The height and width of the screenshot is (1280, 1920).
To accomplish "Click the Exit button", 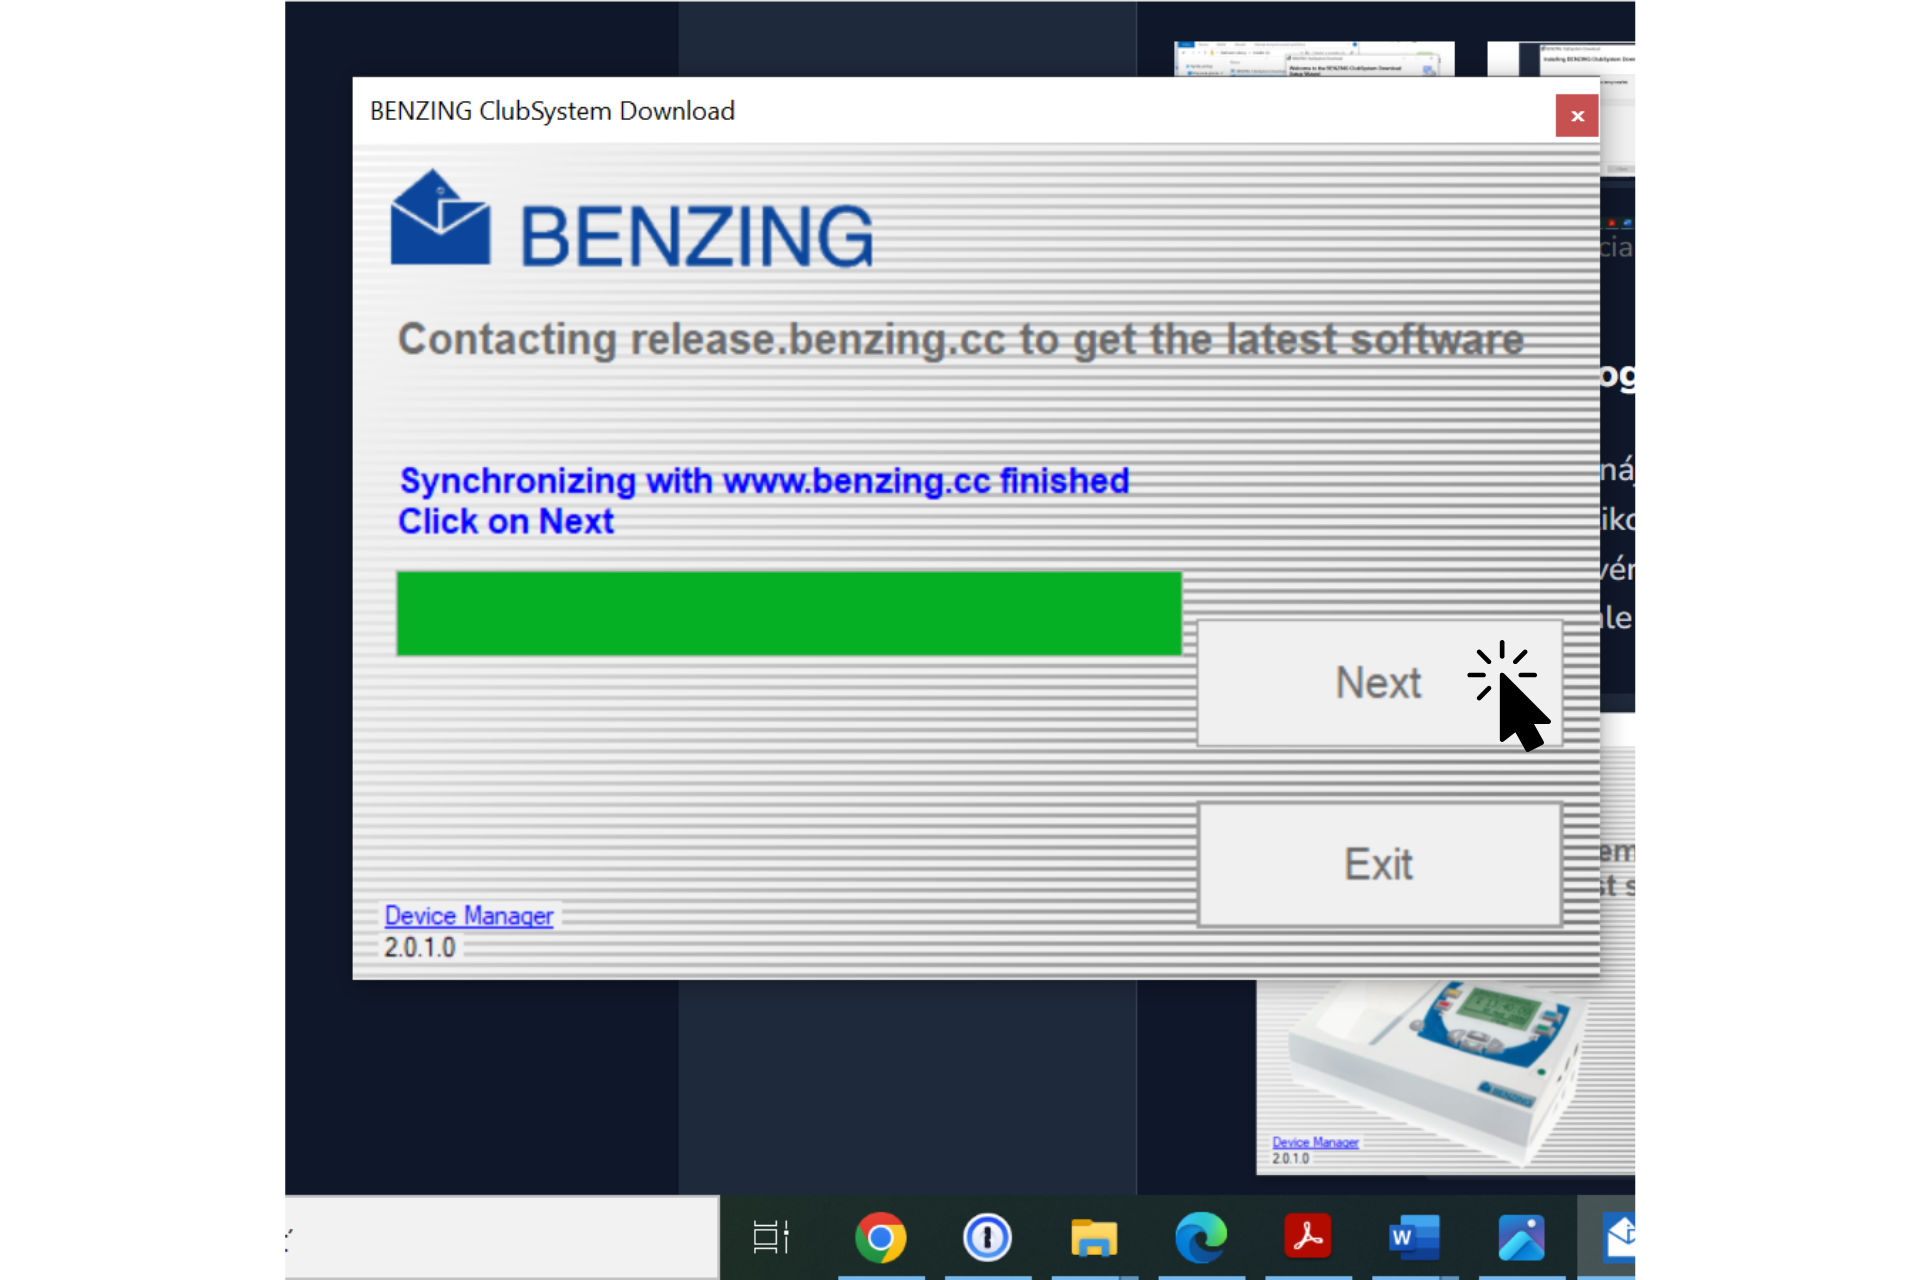I will pyautogui.click(x=1379, y=865).
